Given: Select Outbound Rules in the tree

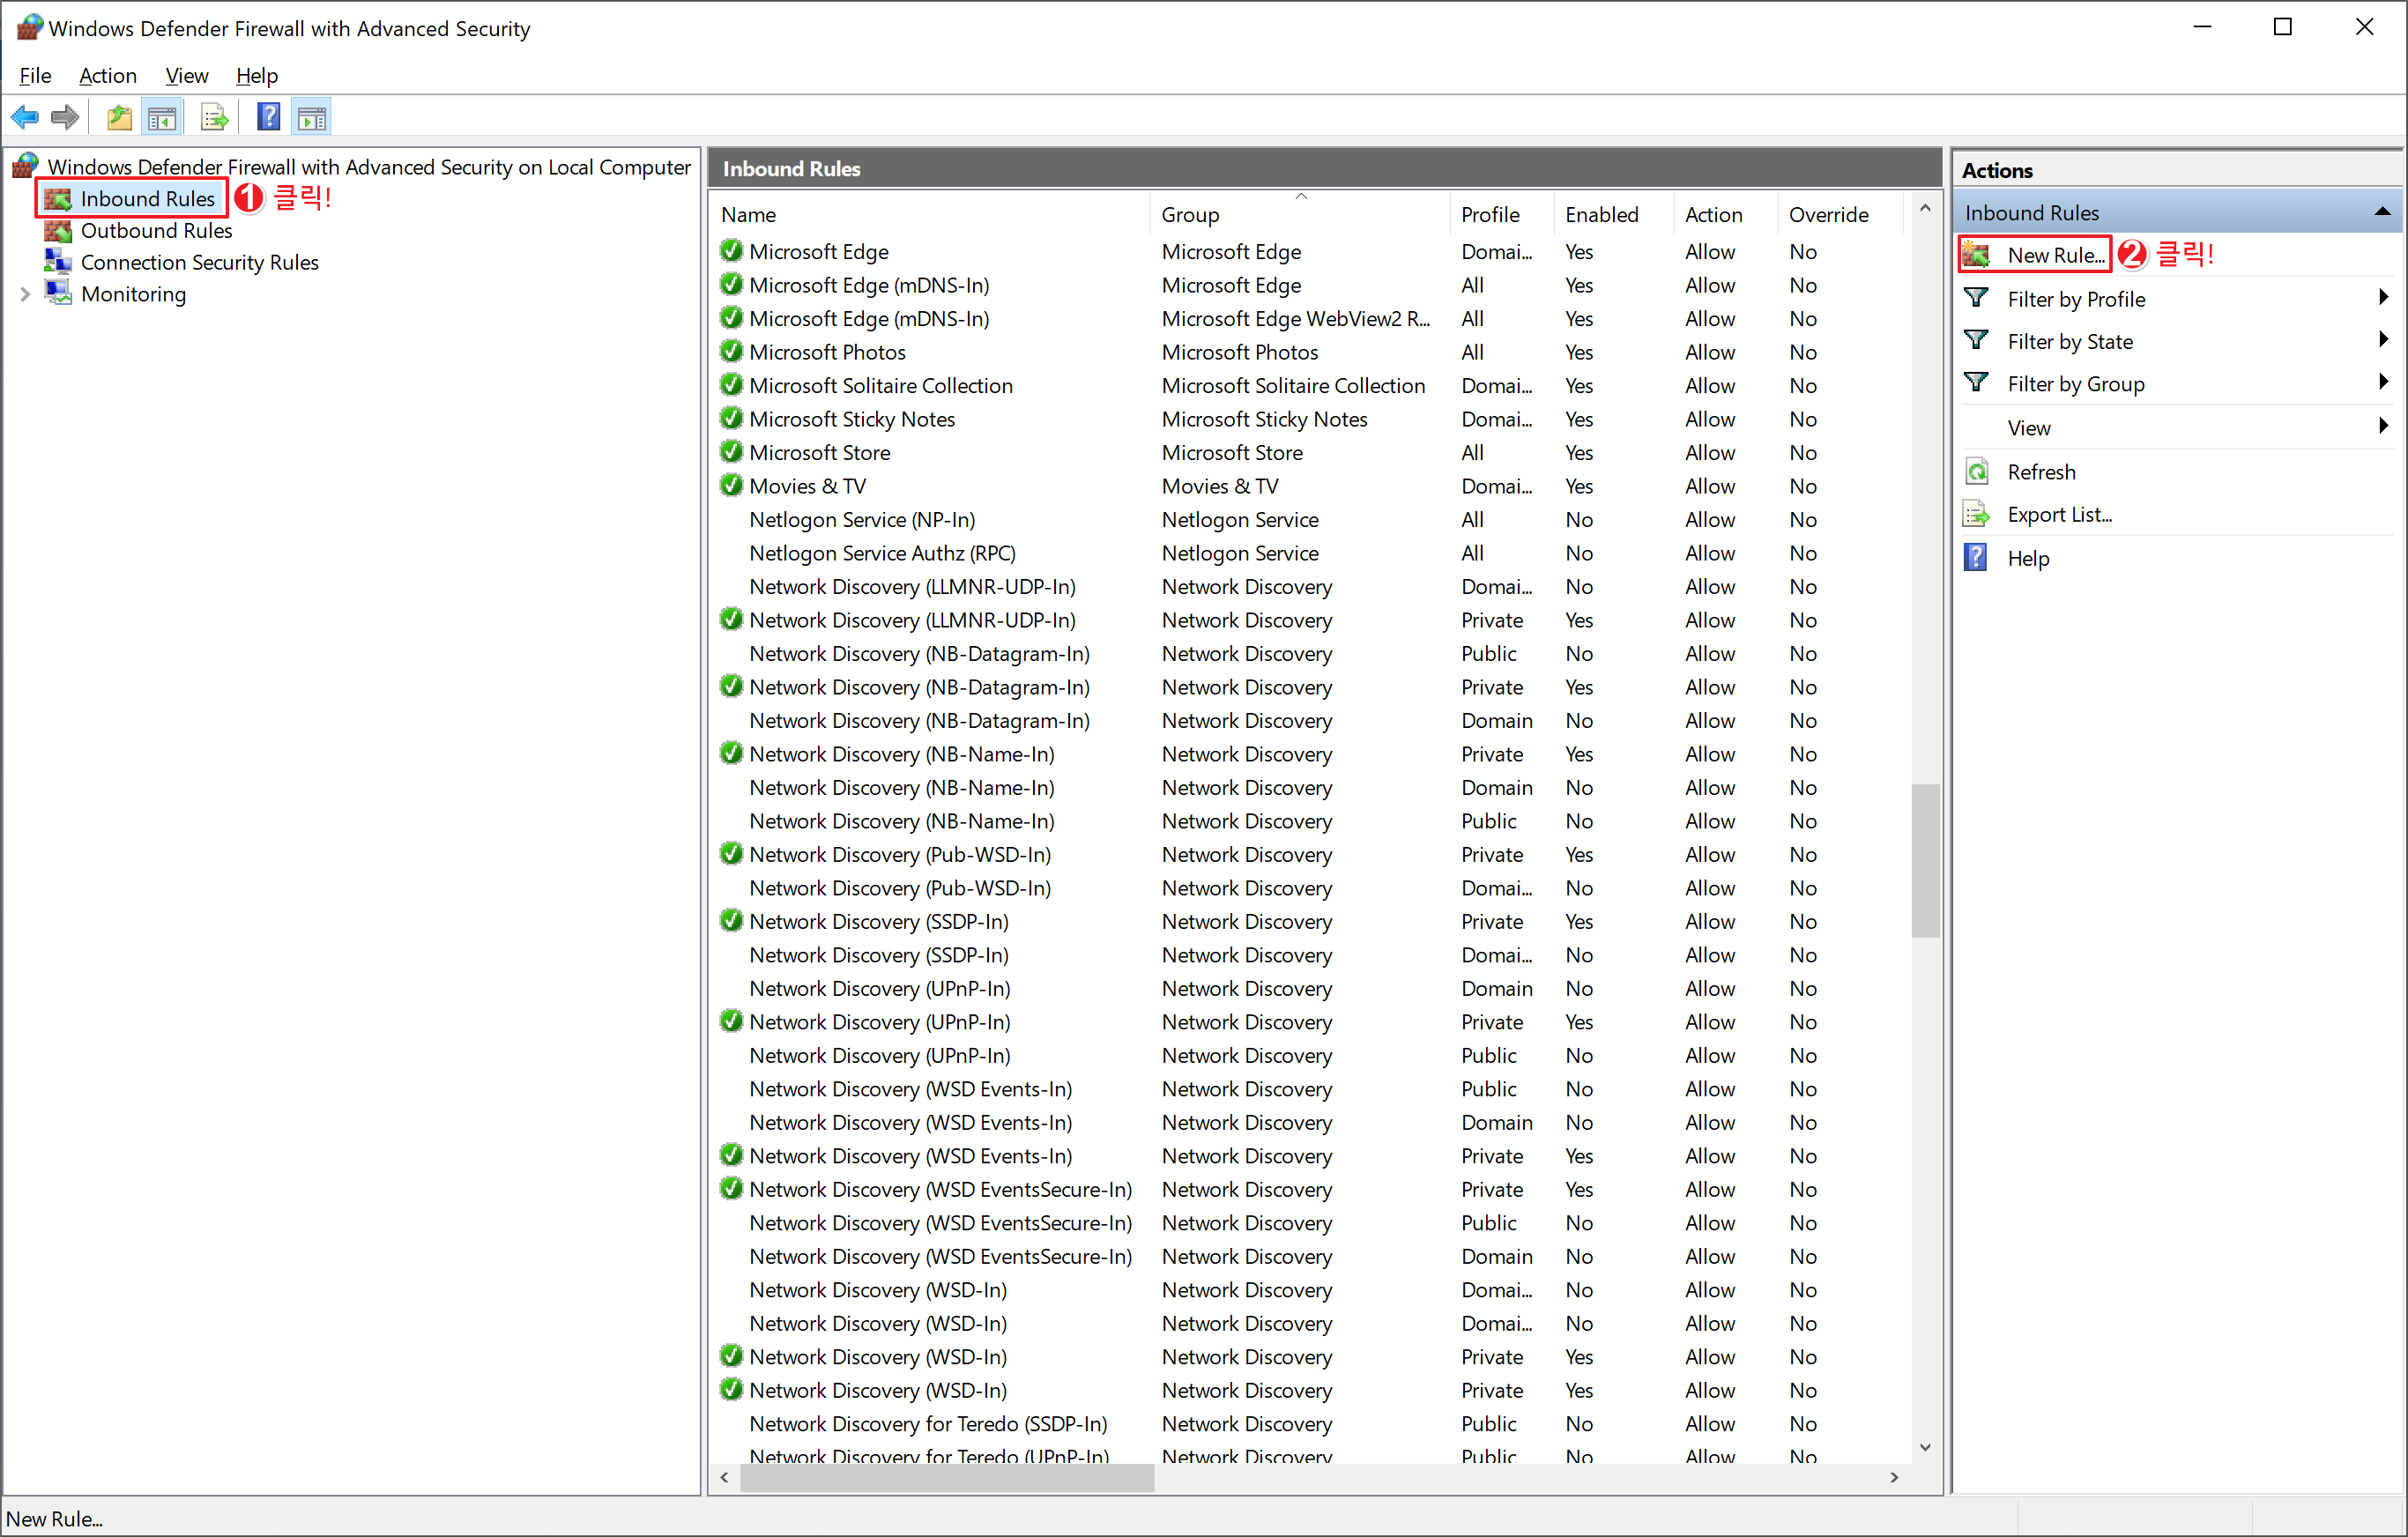Looking at the screenshot, I should click(x=156, y=230).
